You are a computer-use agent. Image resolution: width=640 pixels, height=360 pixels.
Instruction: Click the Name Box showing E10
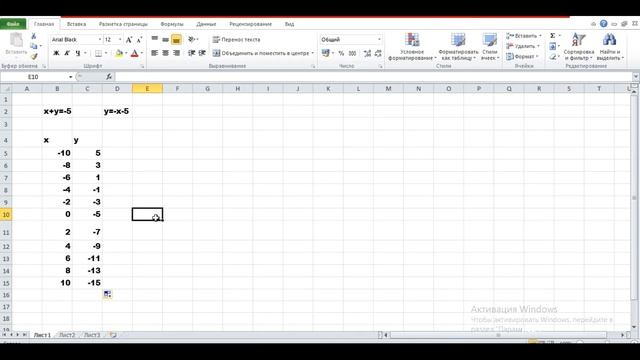pos(33,77)
